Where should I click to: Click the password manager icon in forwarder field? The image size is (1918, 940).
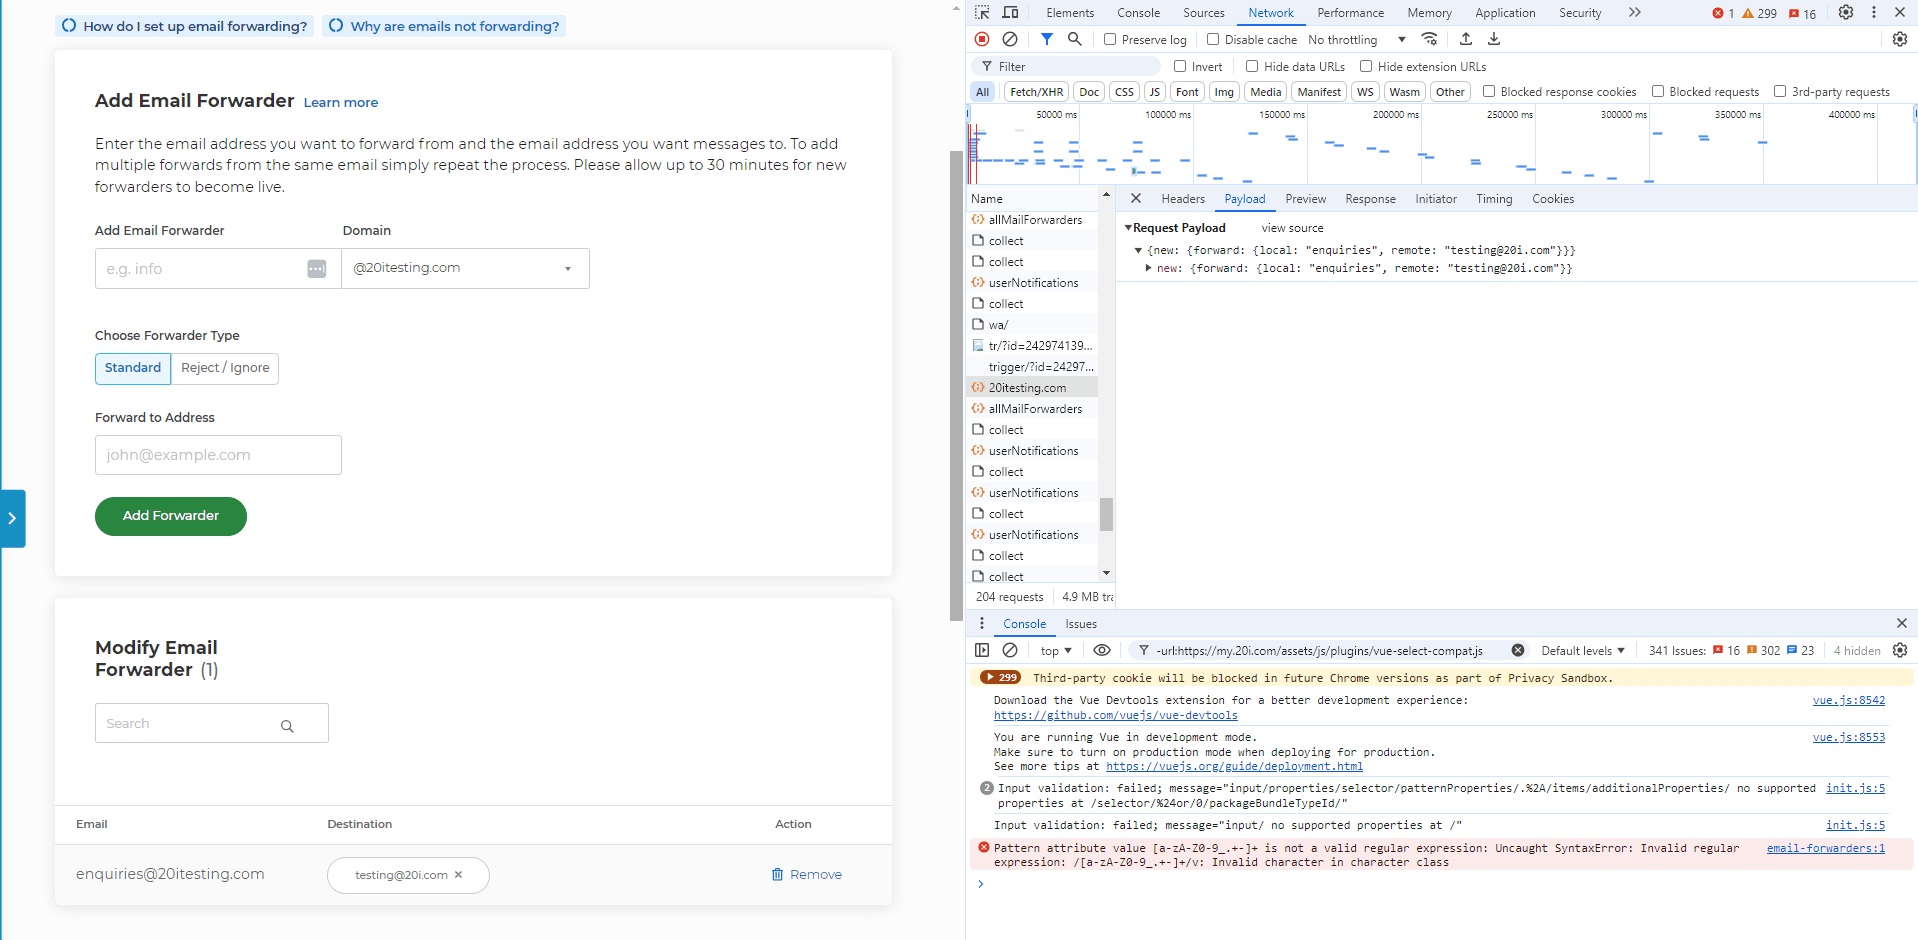tap(316, 269)
